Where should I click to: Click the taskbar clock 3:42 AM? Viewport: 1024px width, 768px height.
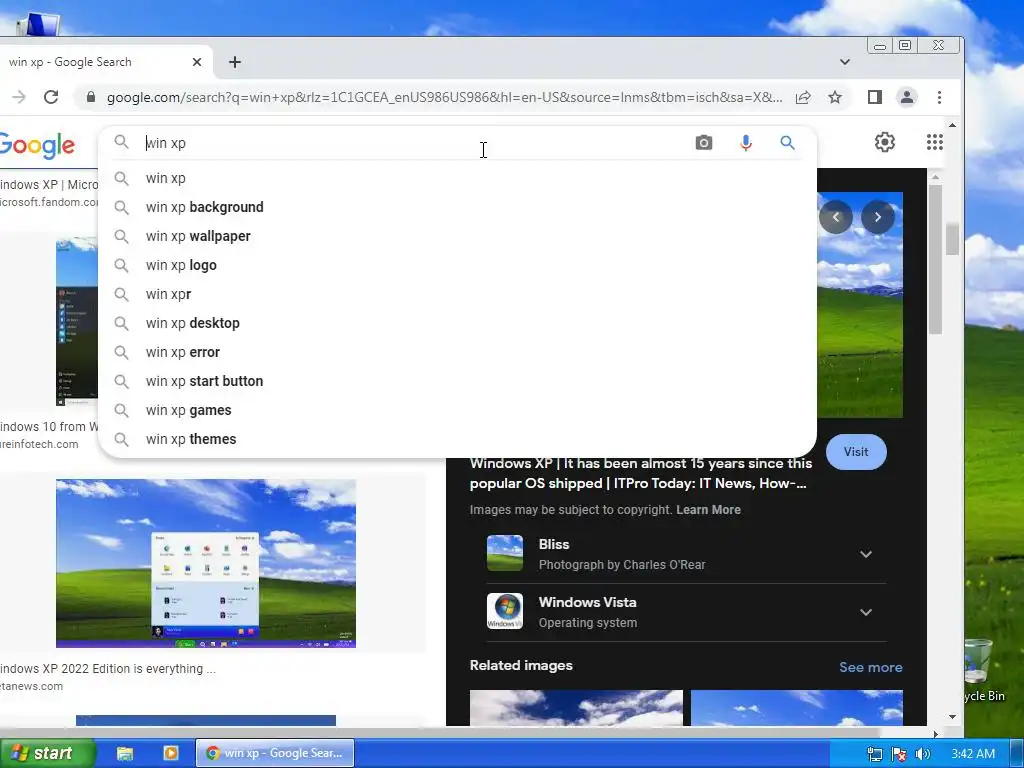[973, 754]
